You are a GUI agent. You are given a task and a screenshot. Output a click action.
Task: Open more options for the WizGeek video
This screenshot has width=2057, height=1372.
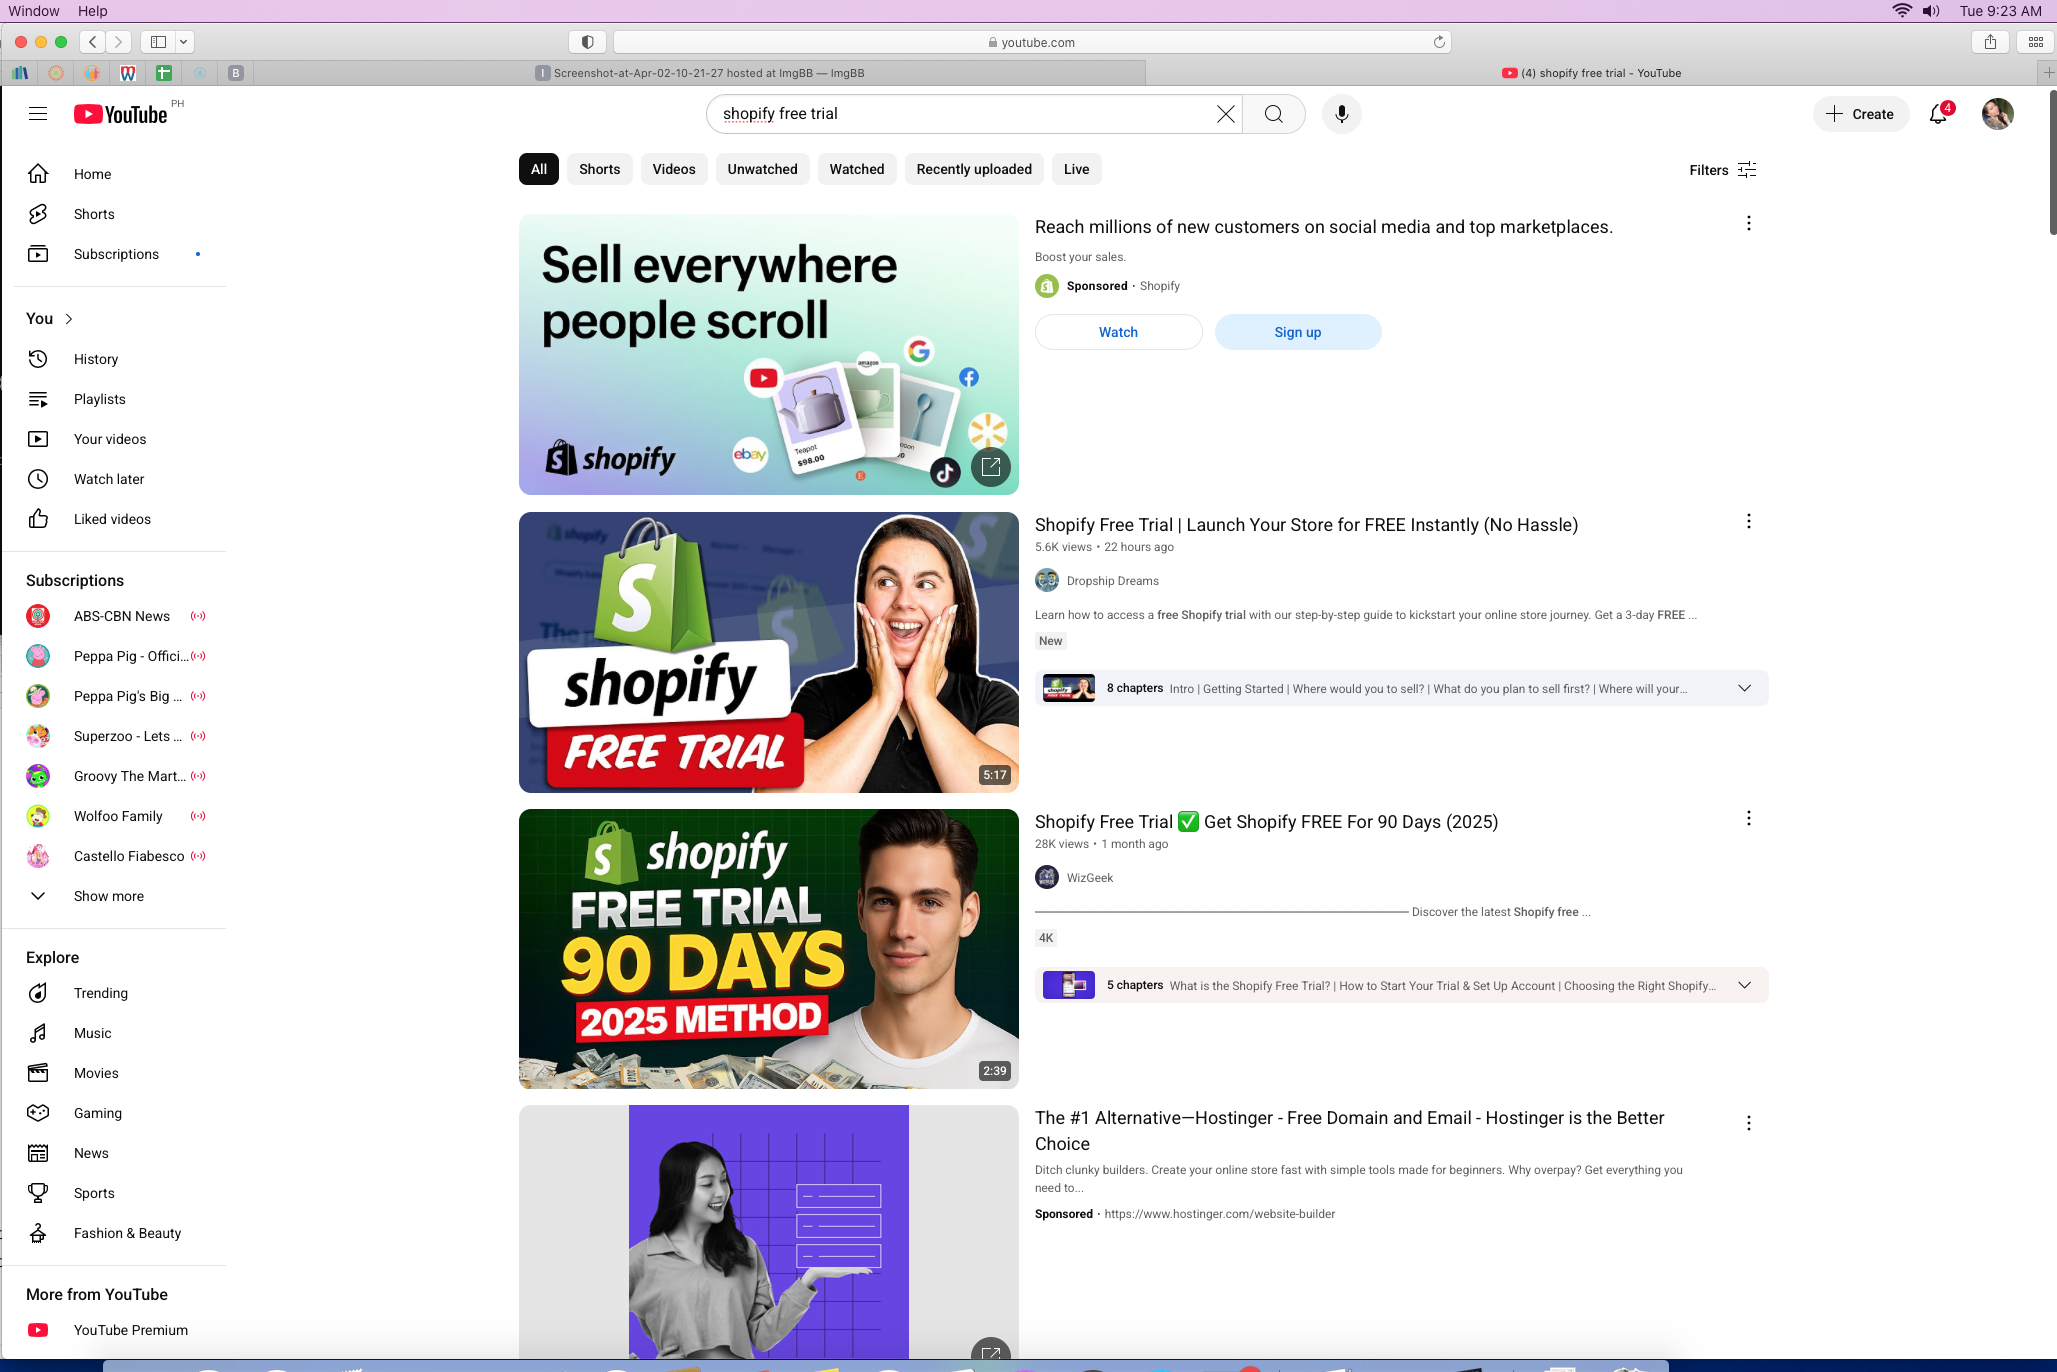(1749, 819)
